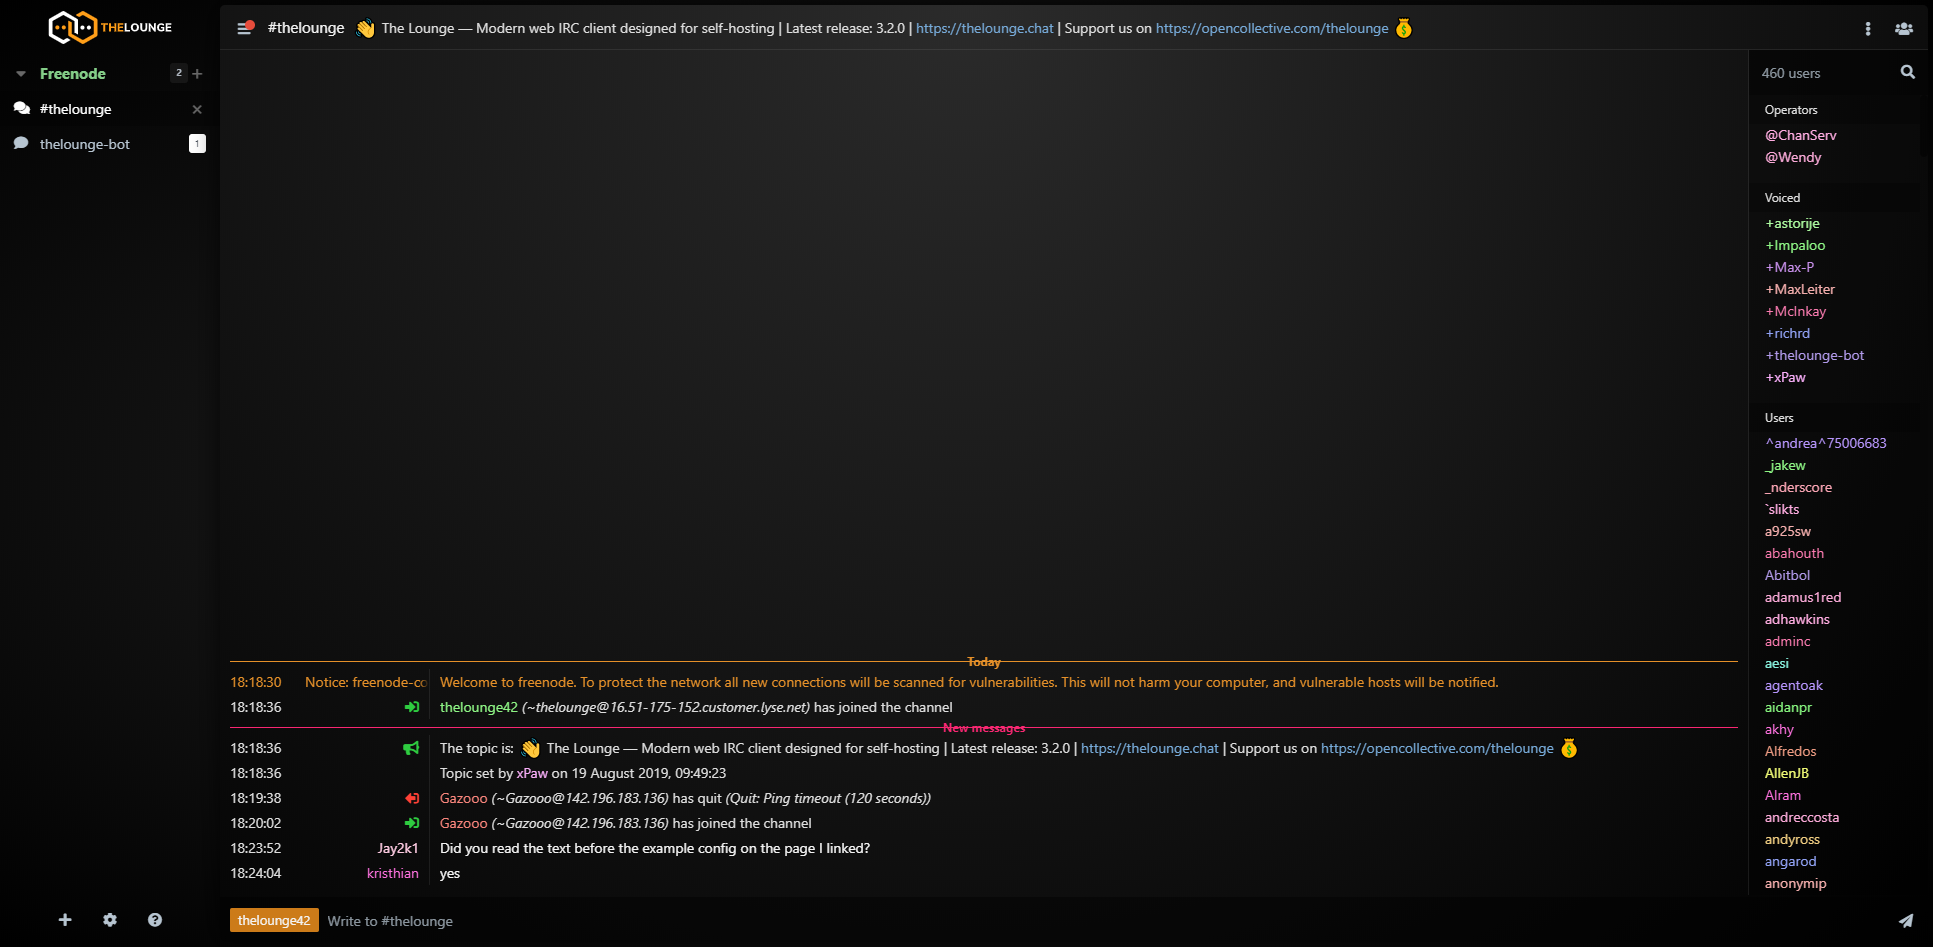Click Jay2k1 nickname in chat
Screen dimensions: 1933x947
pos(398,848)
